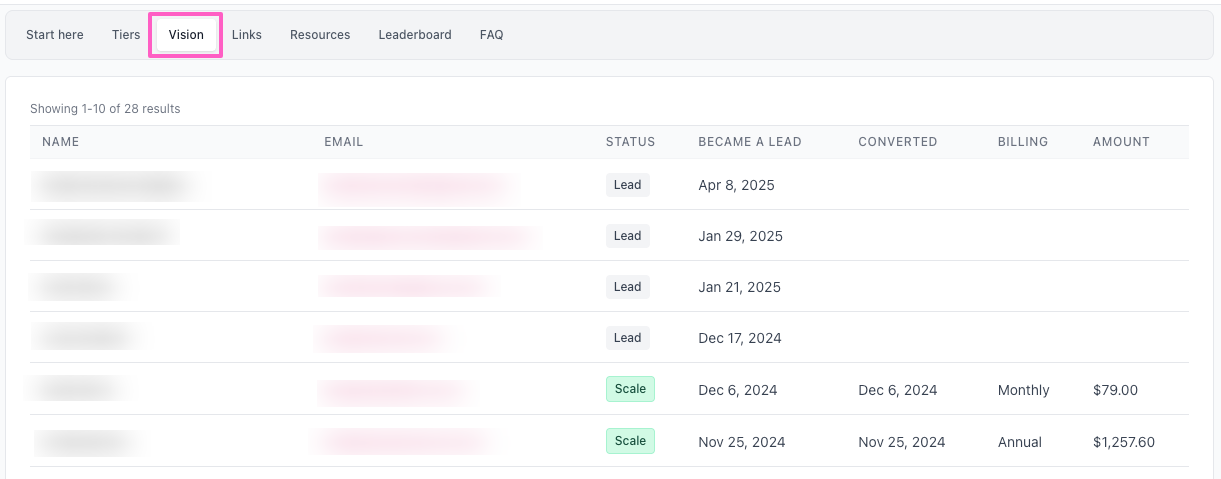Go to the Links tab

(x=247, y=35)
